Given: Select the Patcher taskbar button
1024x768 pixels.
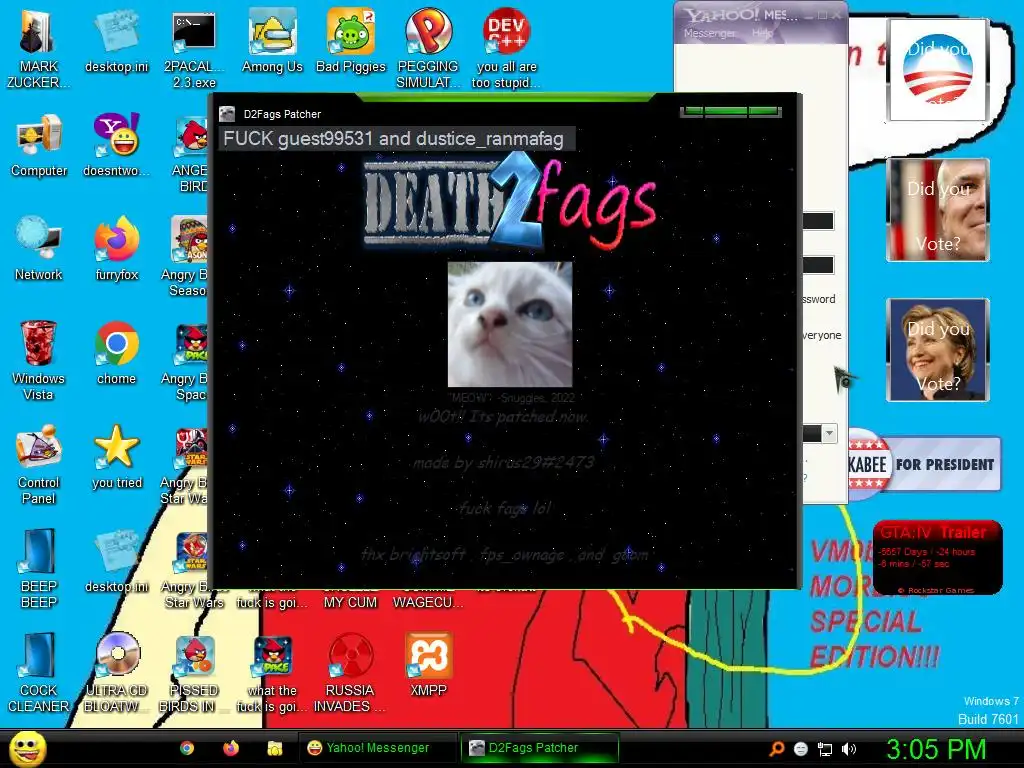Looking at the screenshot, I should coord(539,748).
